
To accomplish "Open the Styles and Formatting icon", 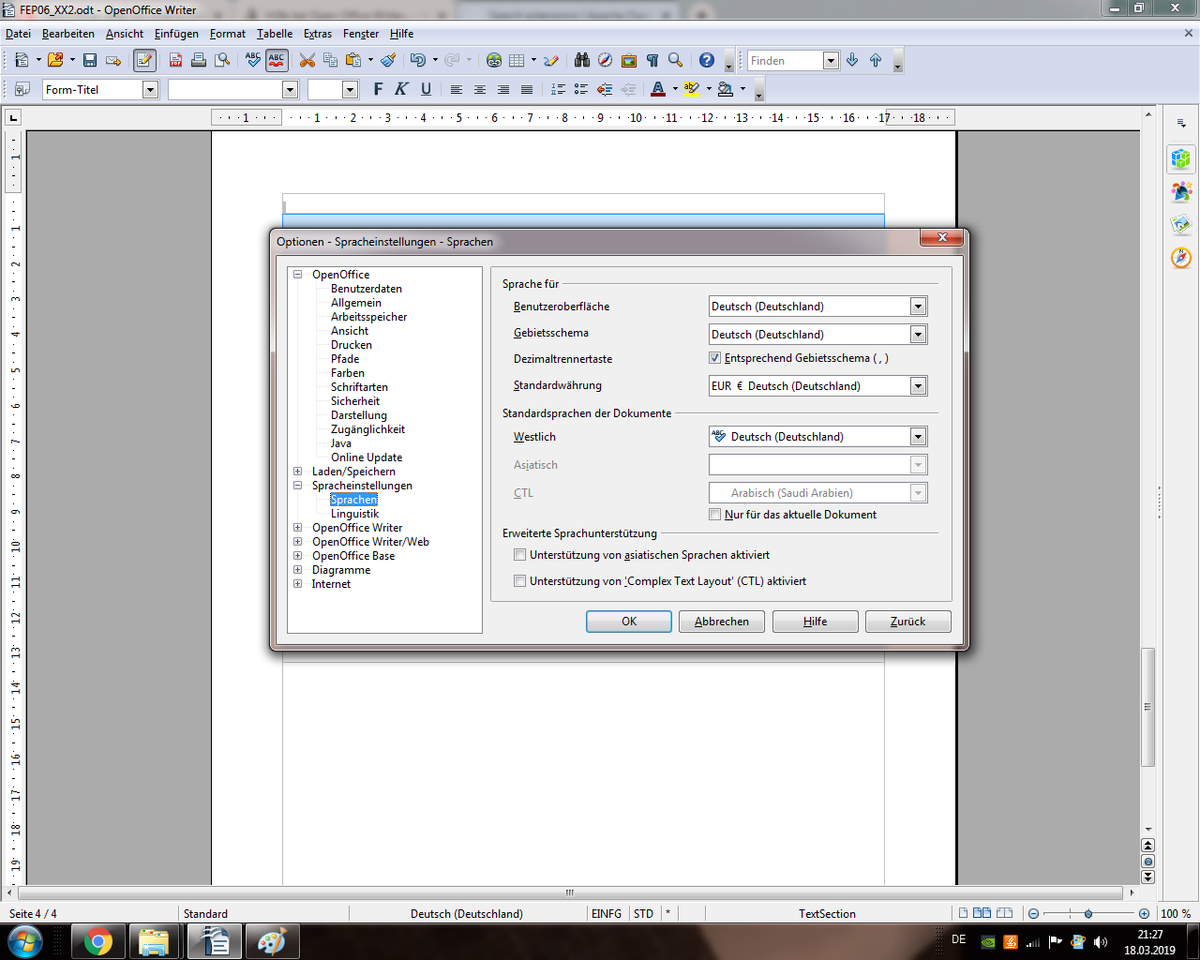I will click(22, 89).
